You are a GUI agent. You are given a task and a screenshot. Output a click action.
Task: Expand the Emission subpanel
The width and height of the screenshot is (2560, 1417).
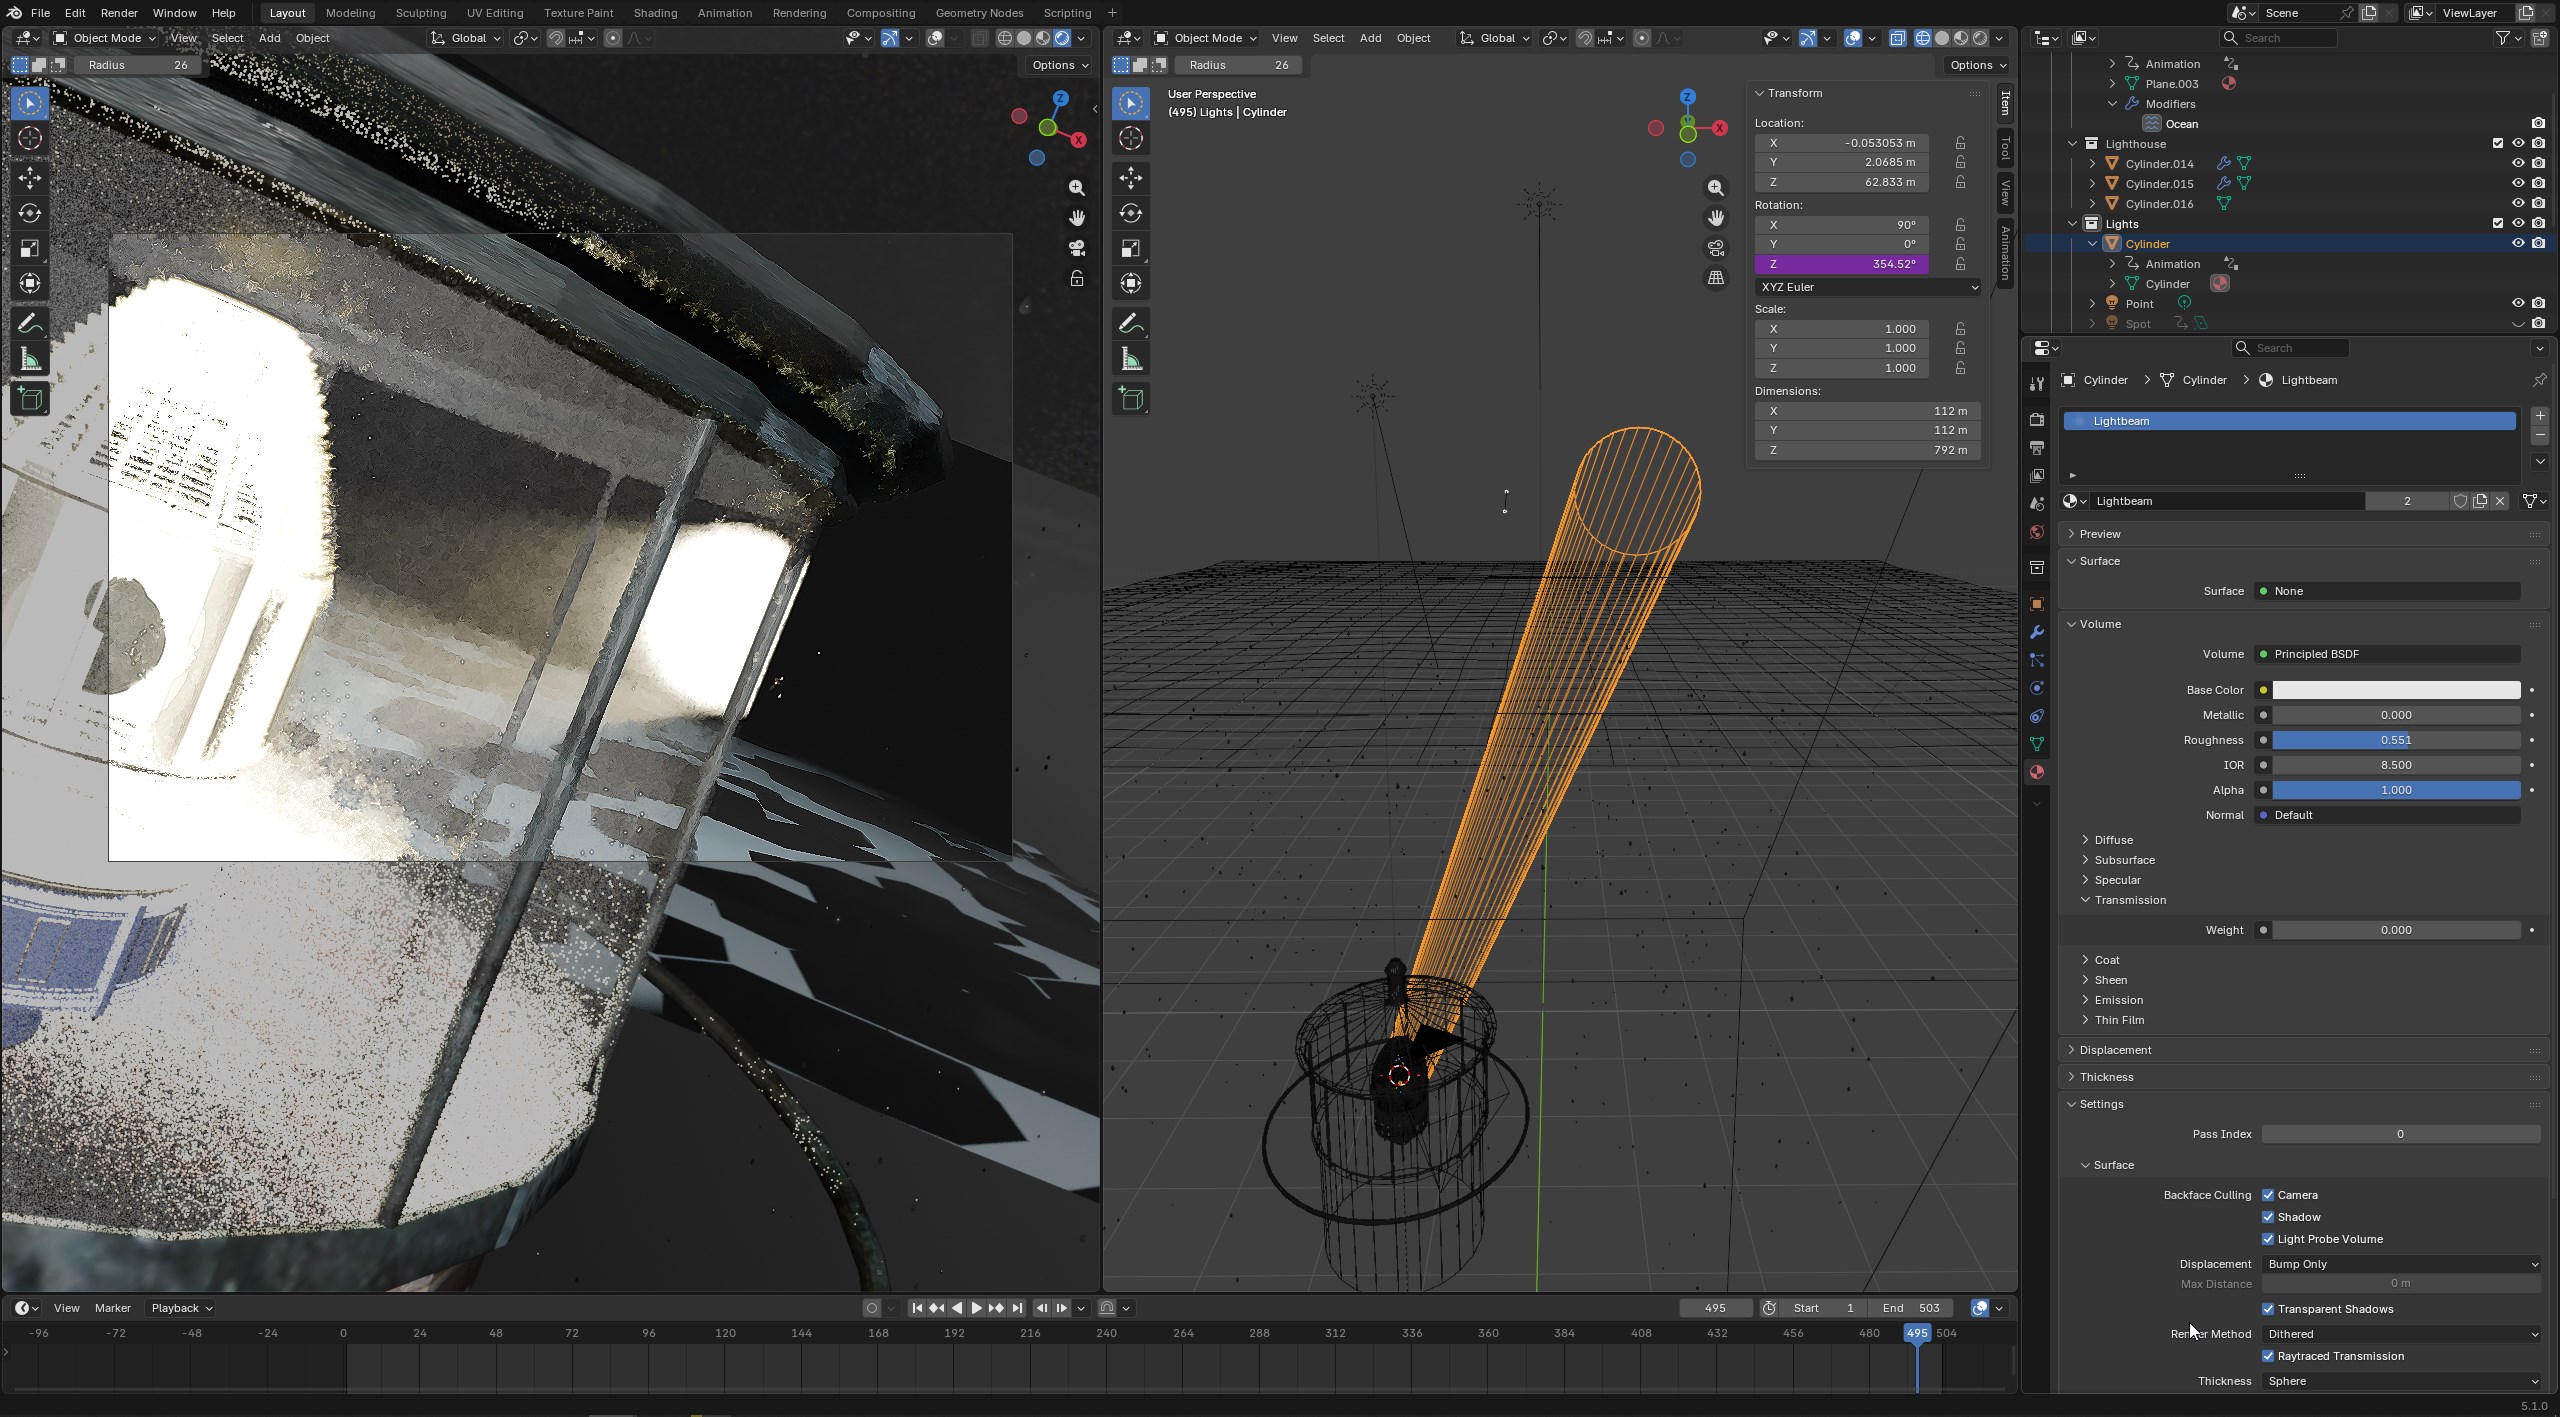tap(2118, 1000)
